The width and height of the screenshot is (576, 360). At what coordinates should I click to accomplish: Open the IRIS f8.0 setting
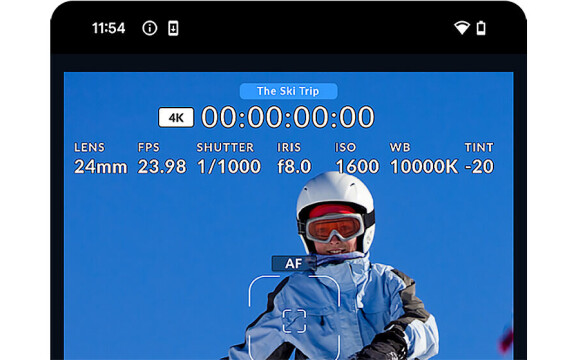pyautogui.click(x=294, y=159)
